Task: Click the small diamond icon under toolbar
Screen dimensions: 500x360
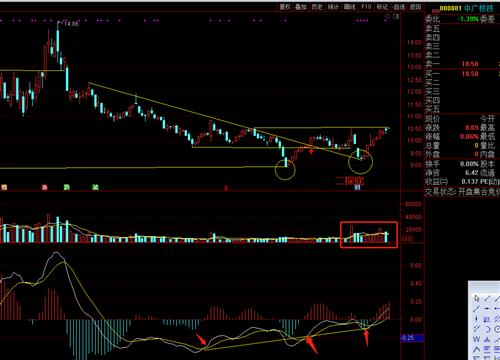Action: coord(387,16)
